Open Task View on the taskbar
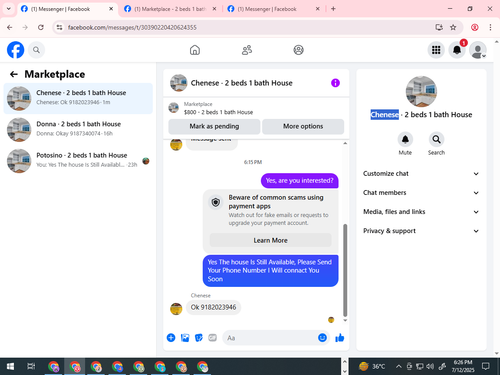Viewport: 500px width, 375px height. click(x=31, y=366)
